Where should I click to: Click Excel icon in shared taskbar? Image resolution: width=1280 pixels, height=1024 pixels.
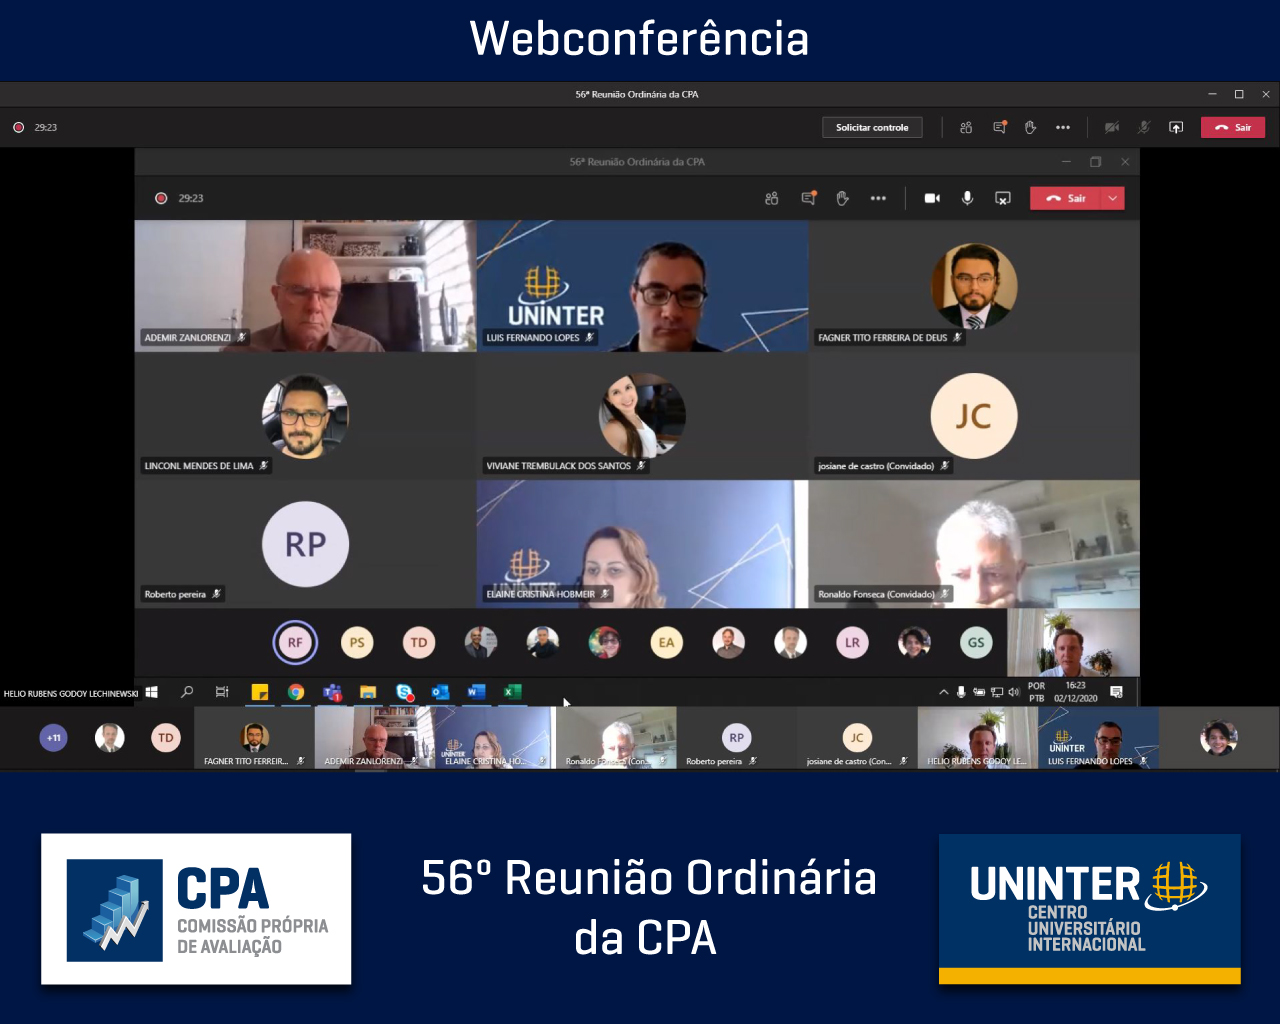pyautogui.click(x=512, y=692)
